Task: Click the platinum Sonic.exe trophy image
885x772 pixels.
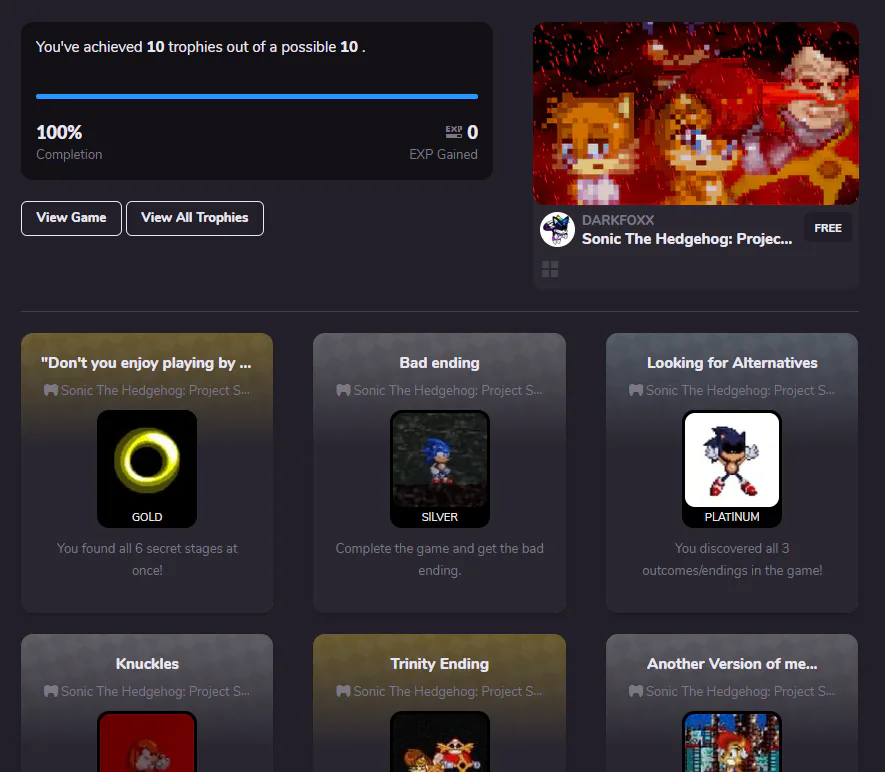Action: coord(732,460)
